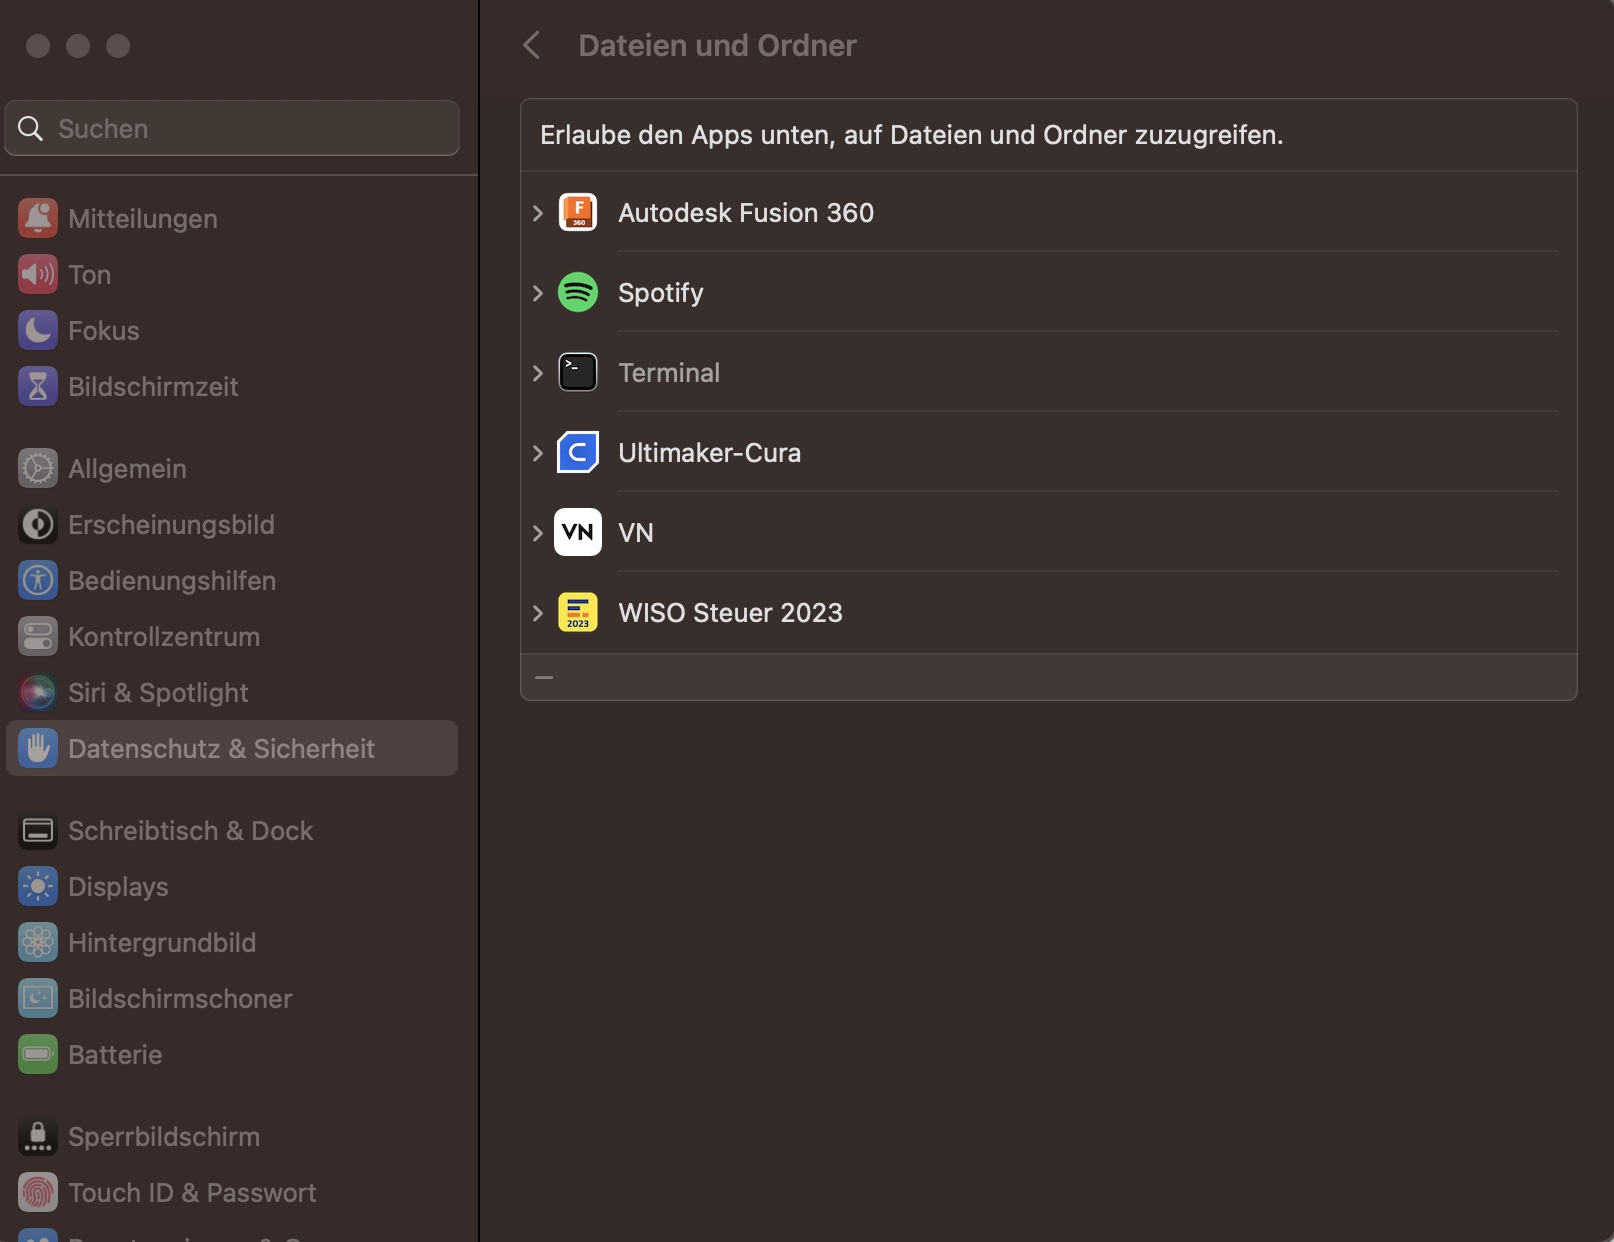Click the Bildschirmschoner sidebar label
The width and height of the screenshot is (1614, 1242).
click(180, 999)
